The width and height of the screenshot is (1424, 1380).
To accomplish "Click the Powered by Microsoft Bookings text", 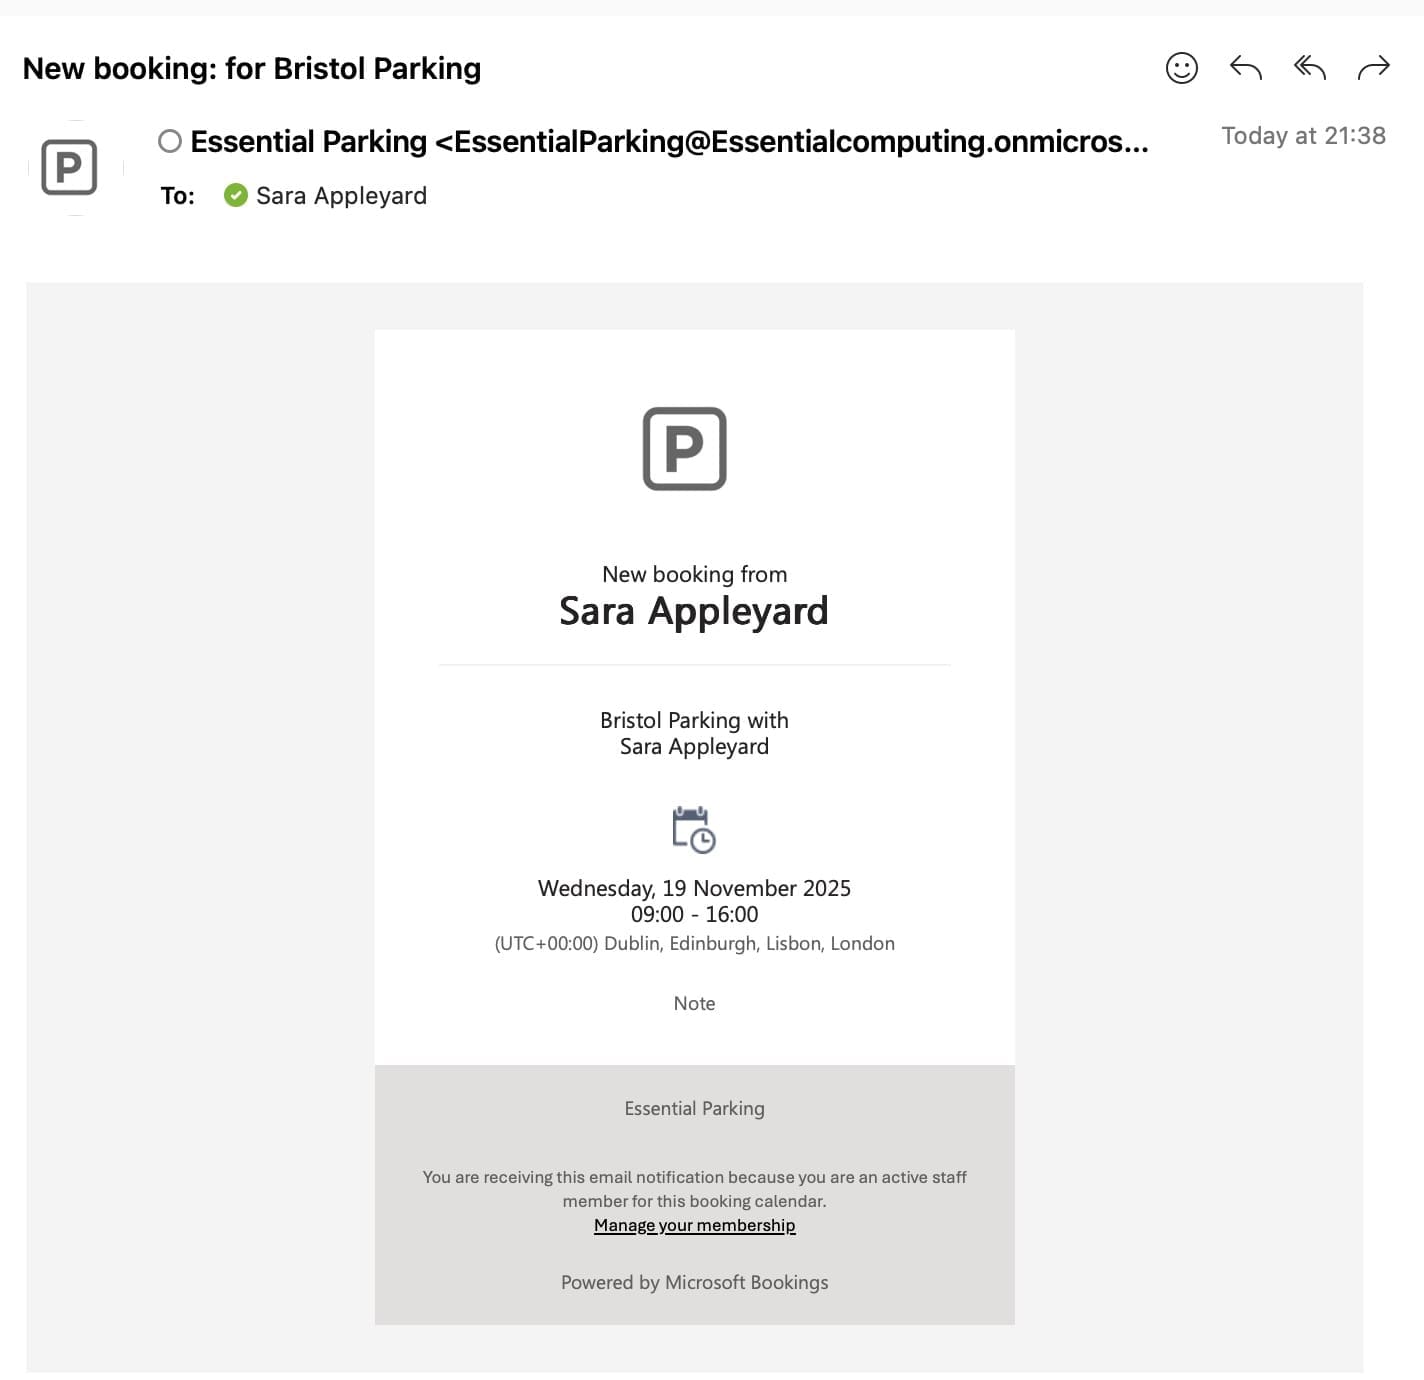I will click(x=694, y=1282).
